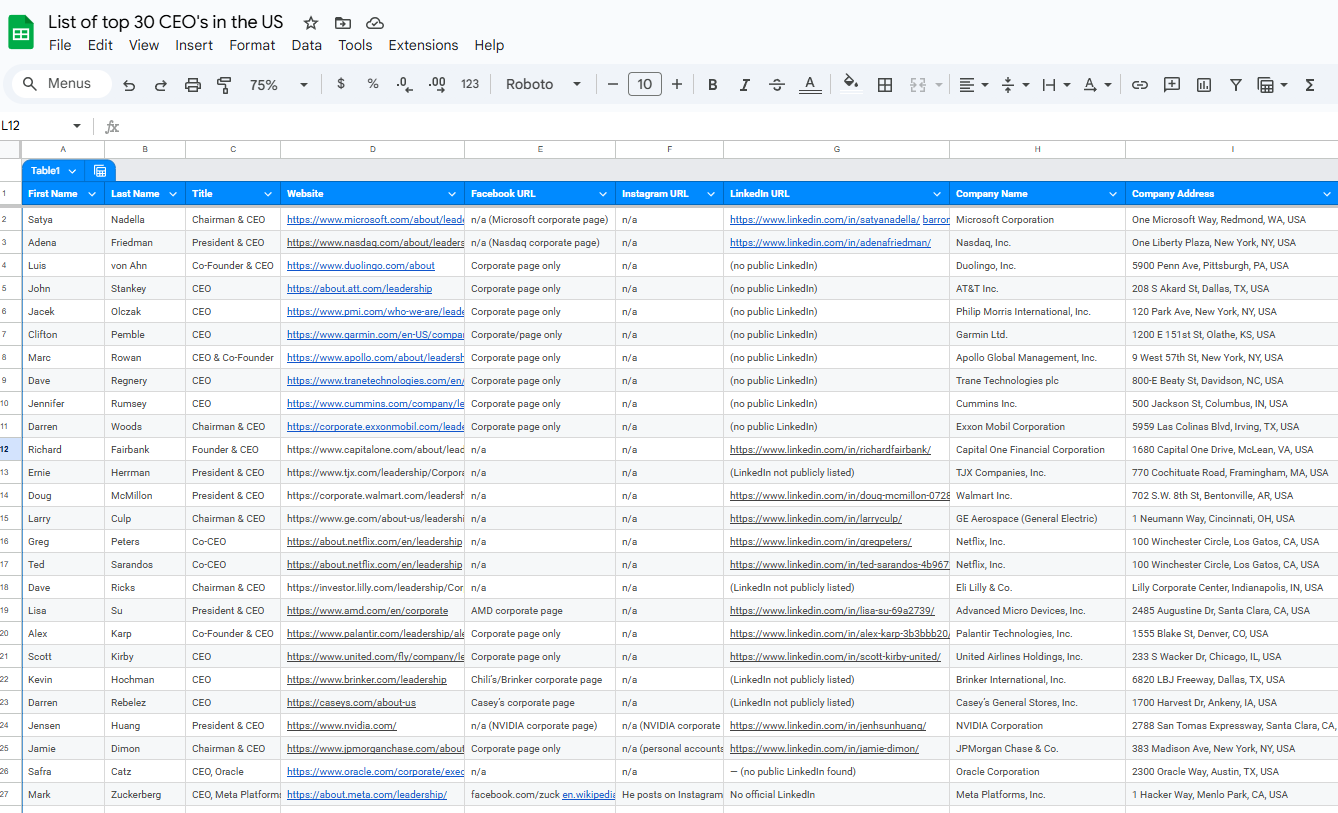
Task: Toggle bold formatting
Action: click(713, 85)
